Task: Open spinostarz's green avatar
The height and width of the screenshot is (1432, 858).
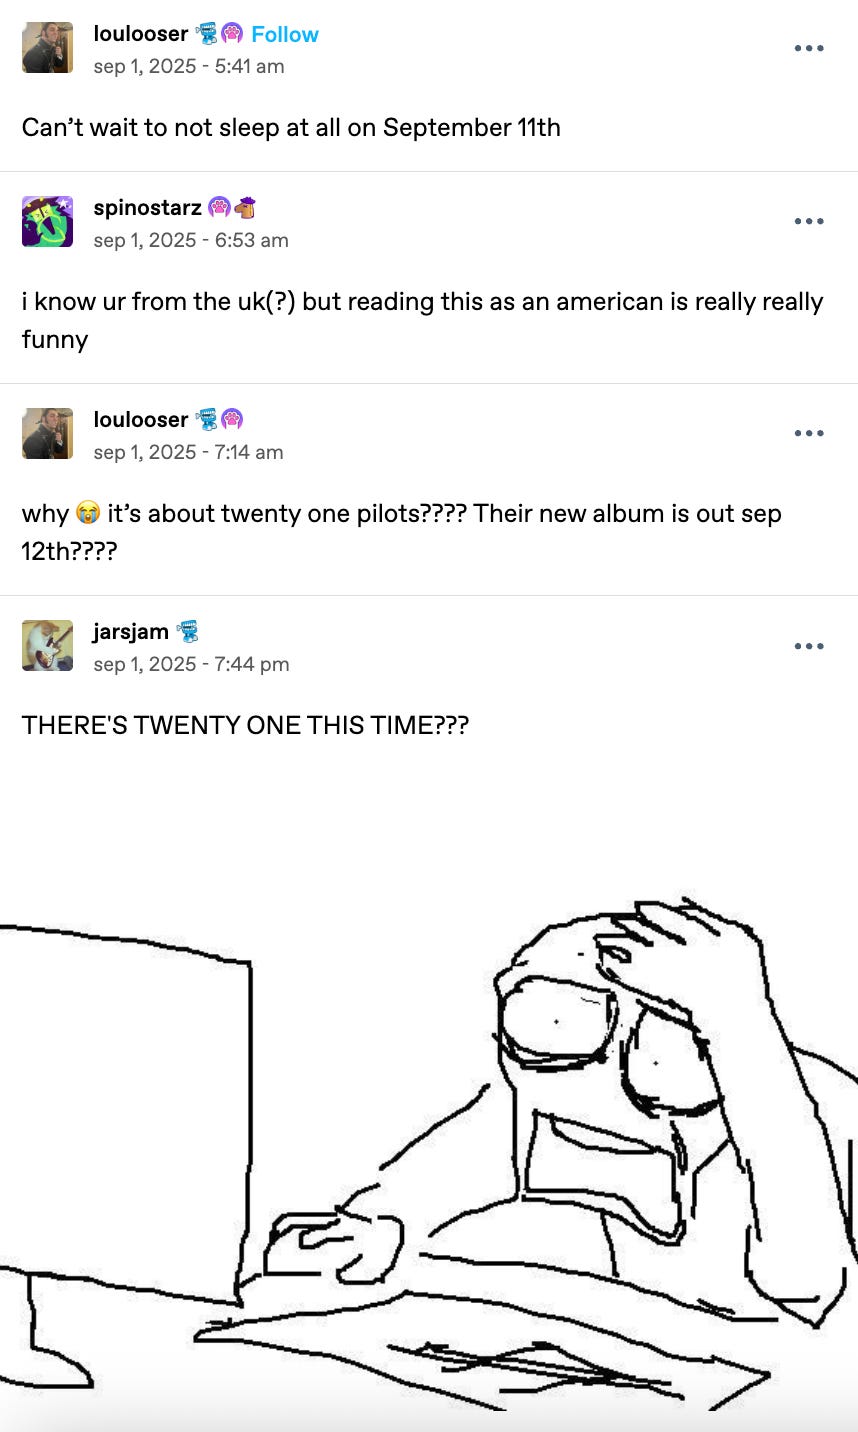Action: pyautogui.click(x=47, y=221)
